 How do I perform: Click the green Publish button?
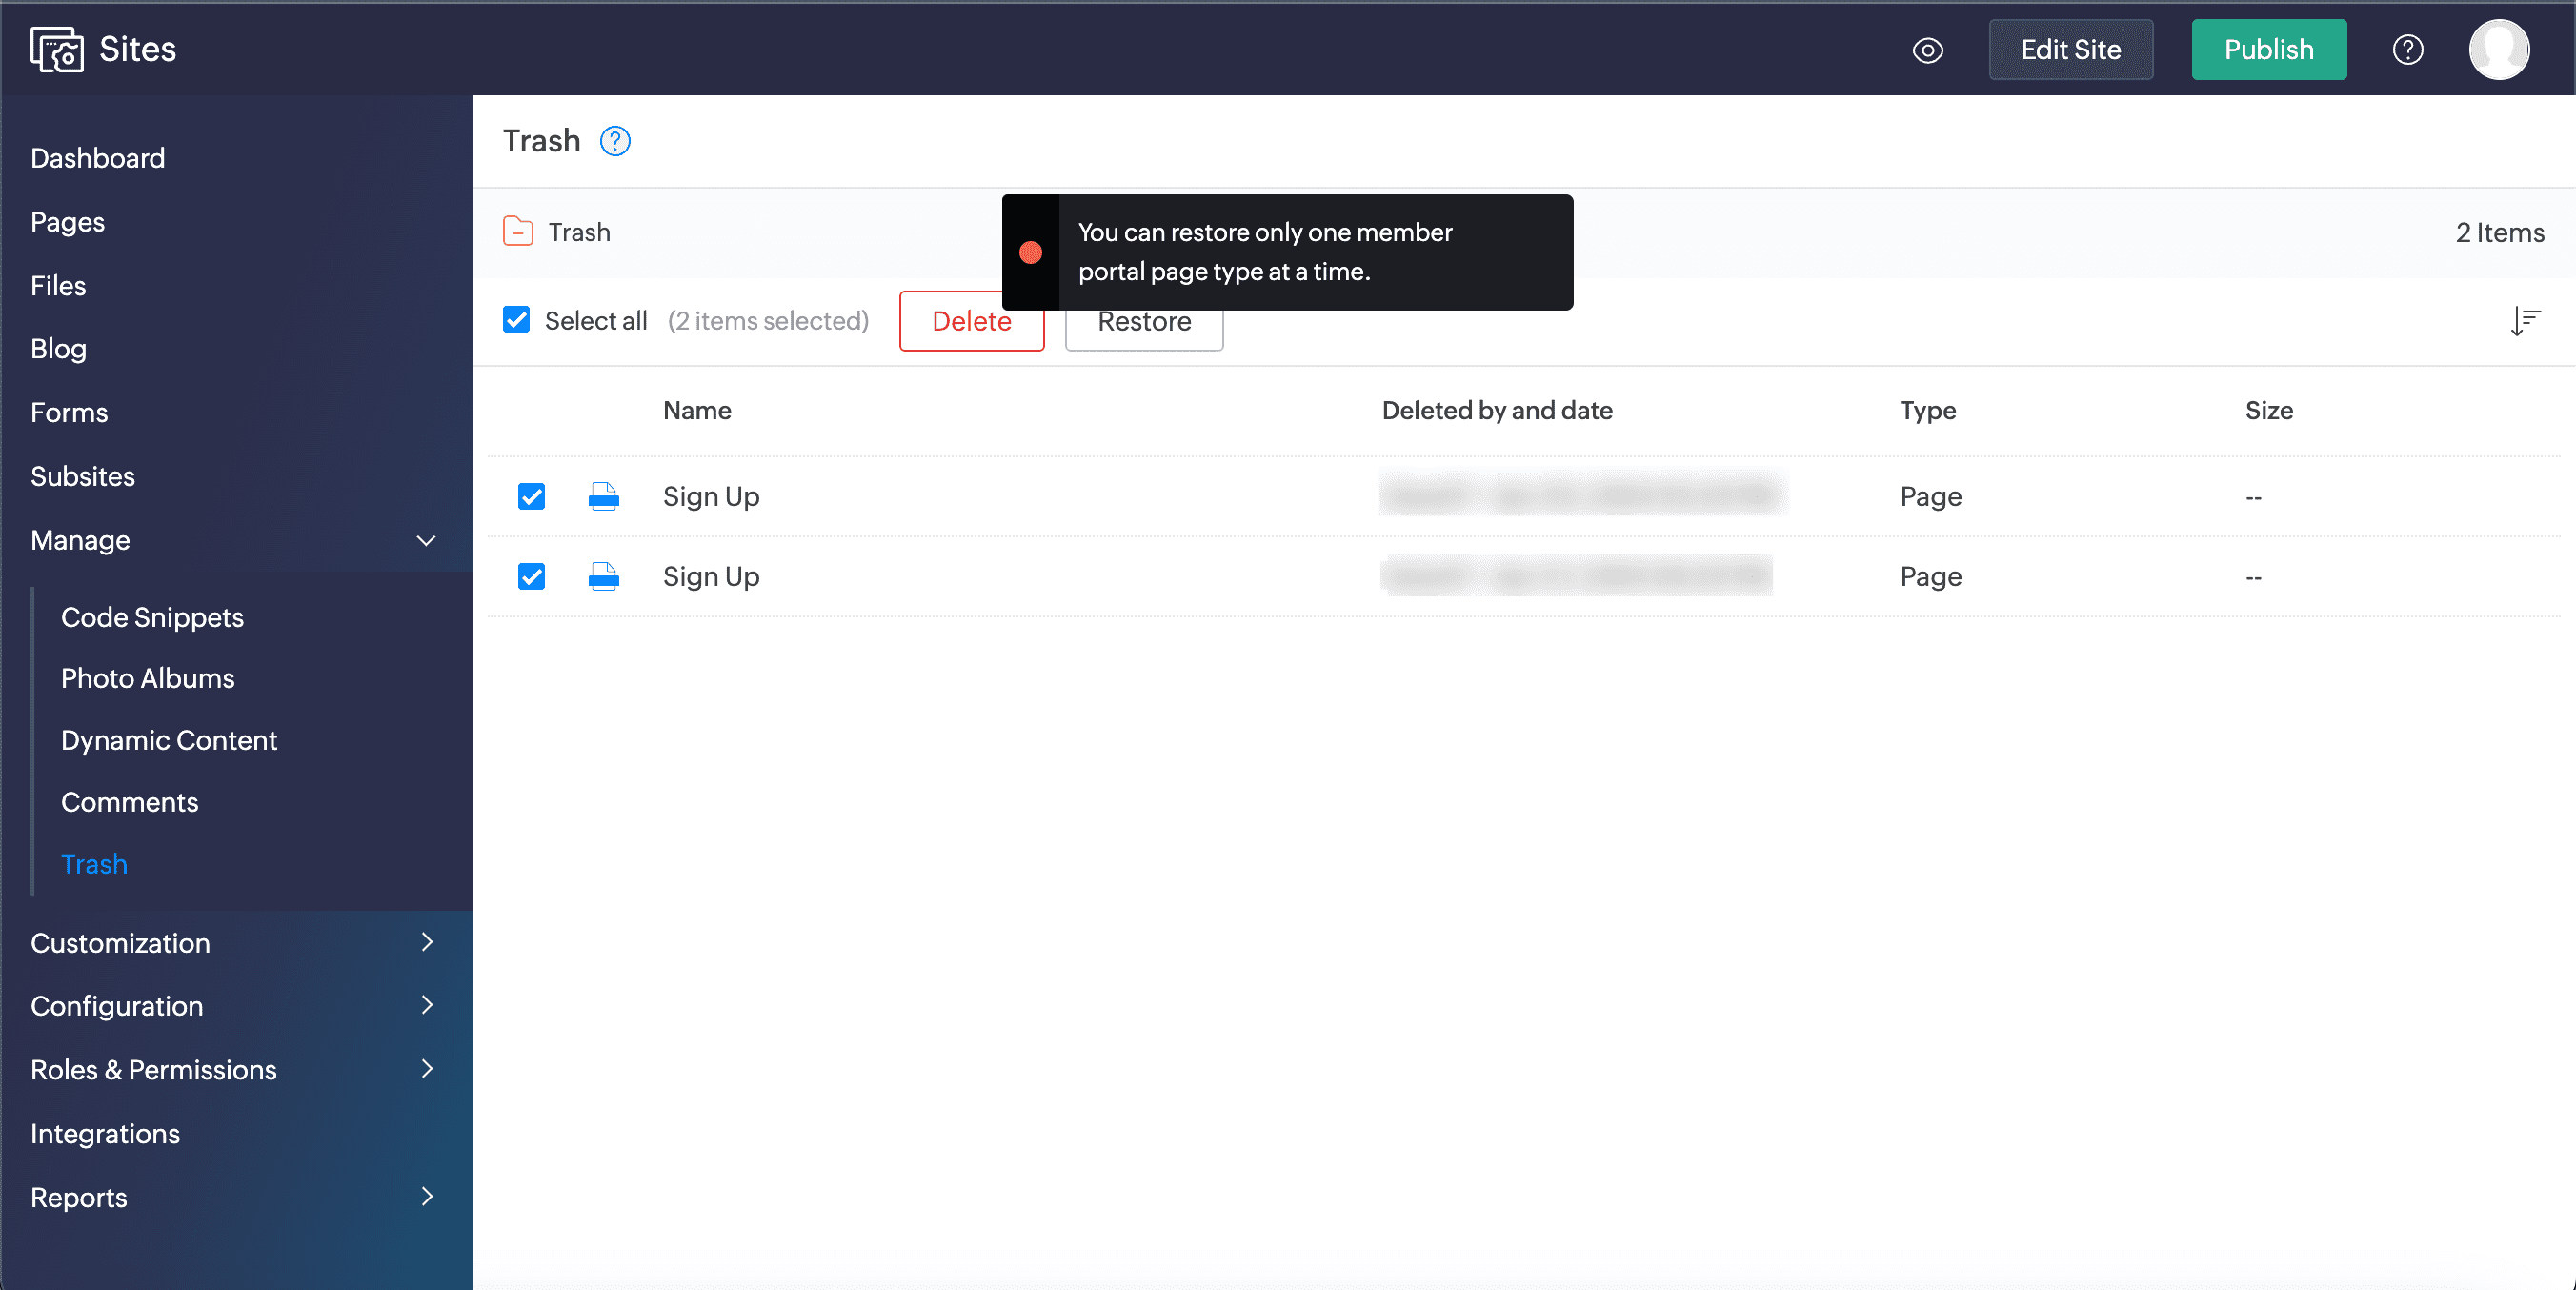coord(2267,50)
